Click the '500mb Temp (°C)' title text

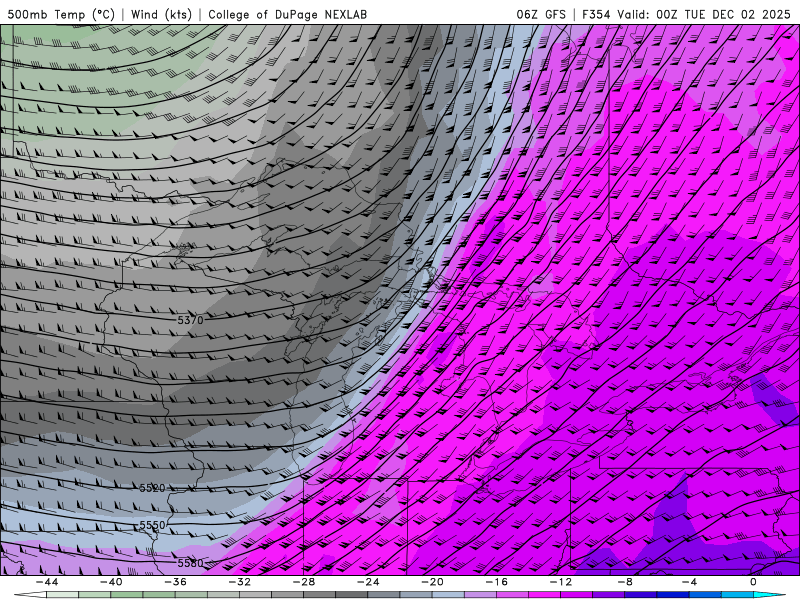(x=62, y=14)
